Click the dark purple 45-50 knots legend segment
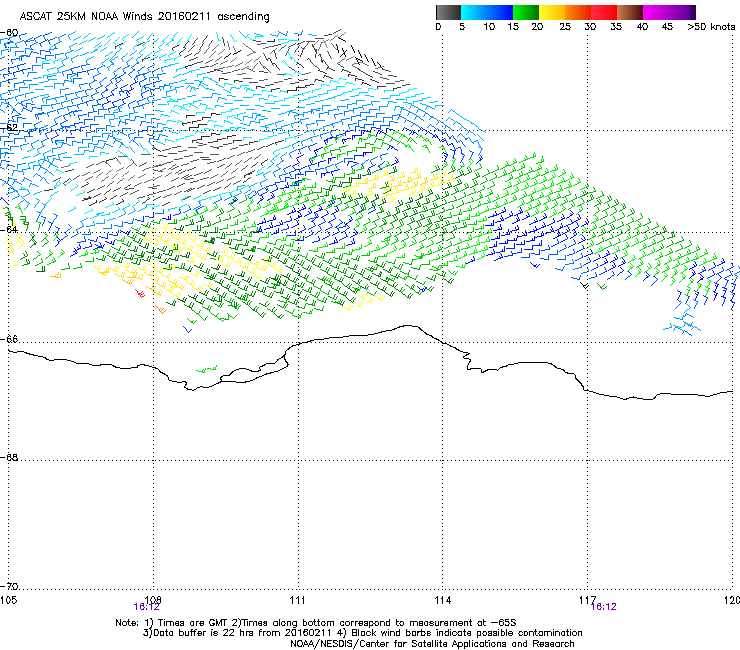This screenshot has height=650, width=740. coord(682,12)
